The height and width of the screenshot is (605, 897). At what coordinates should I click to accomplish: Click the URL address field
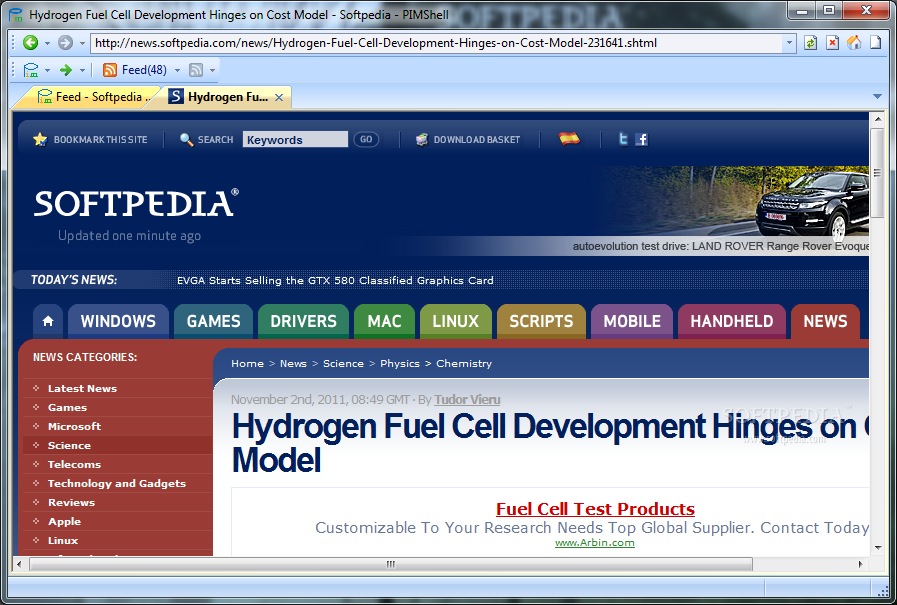point(437,43)
